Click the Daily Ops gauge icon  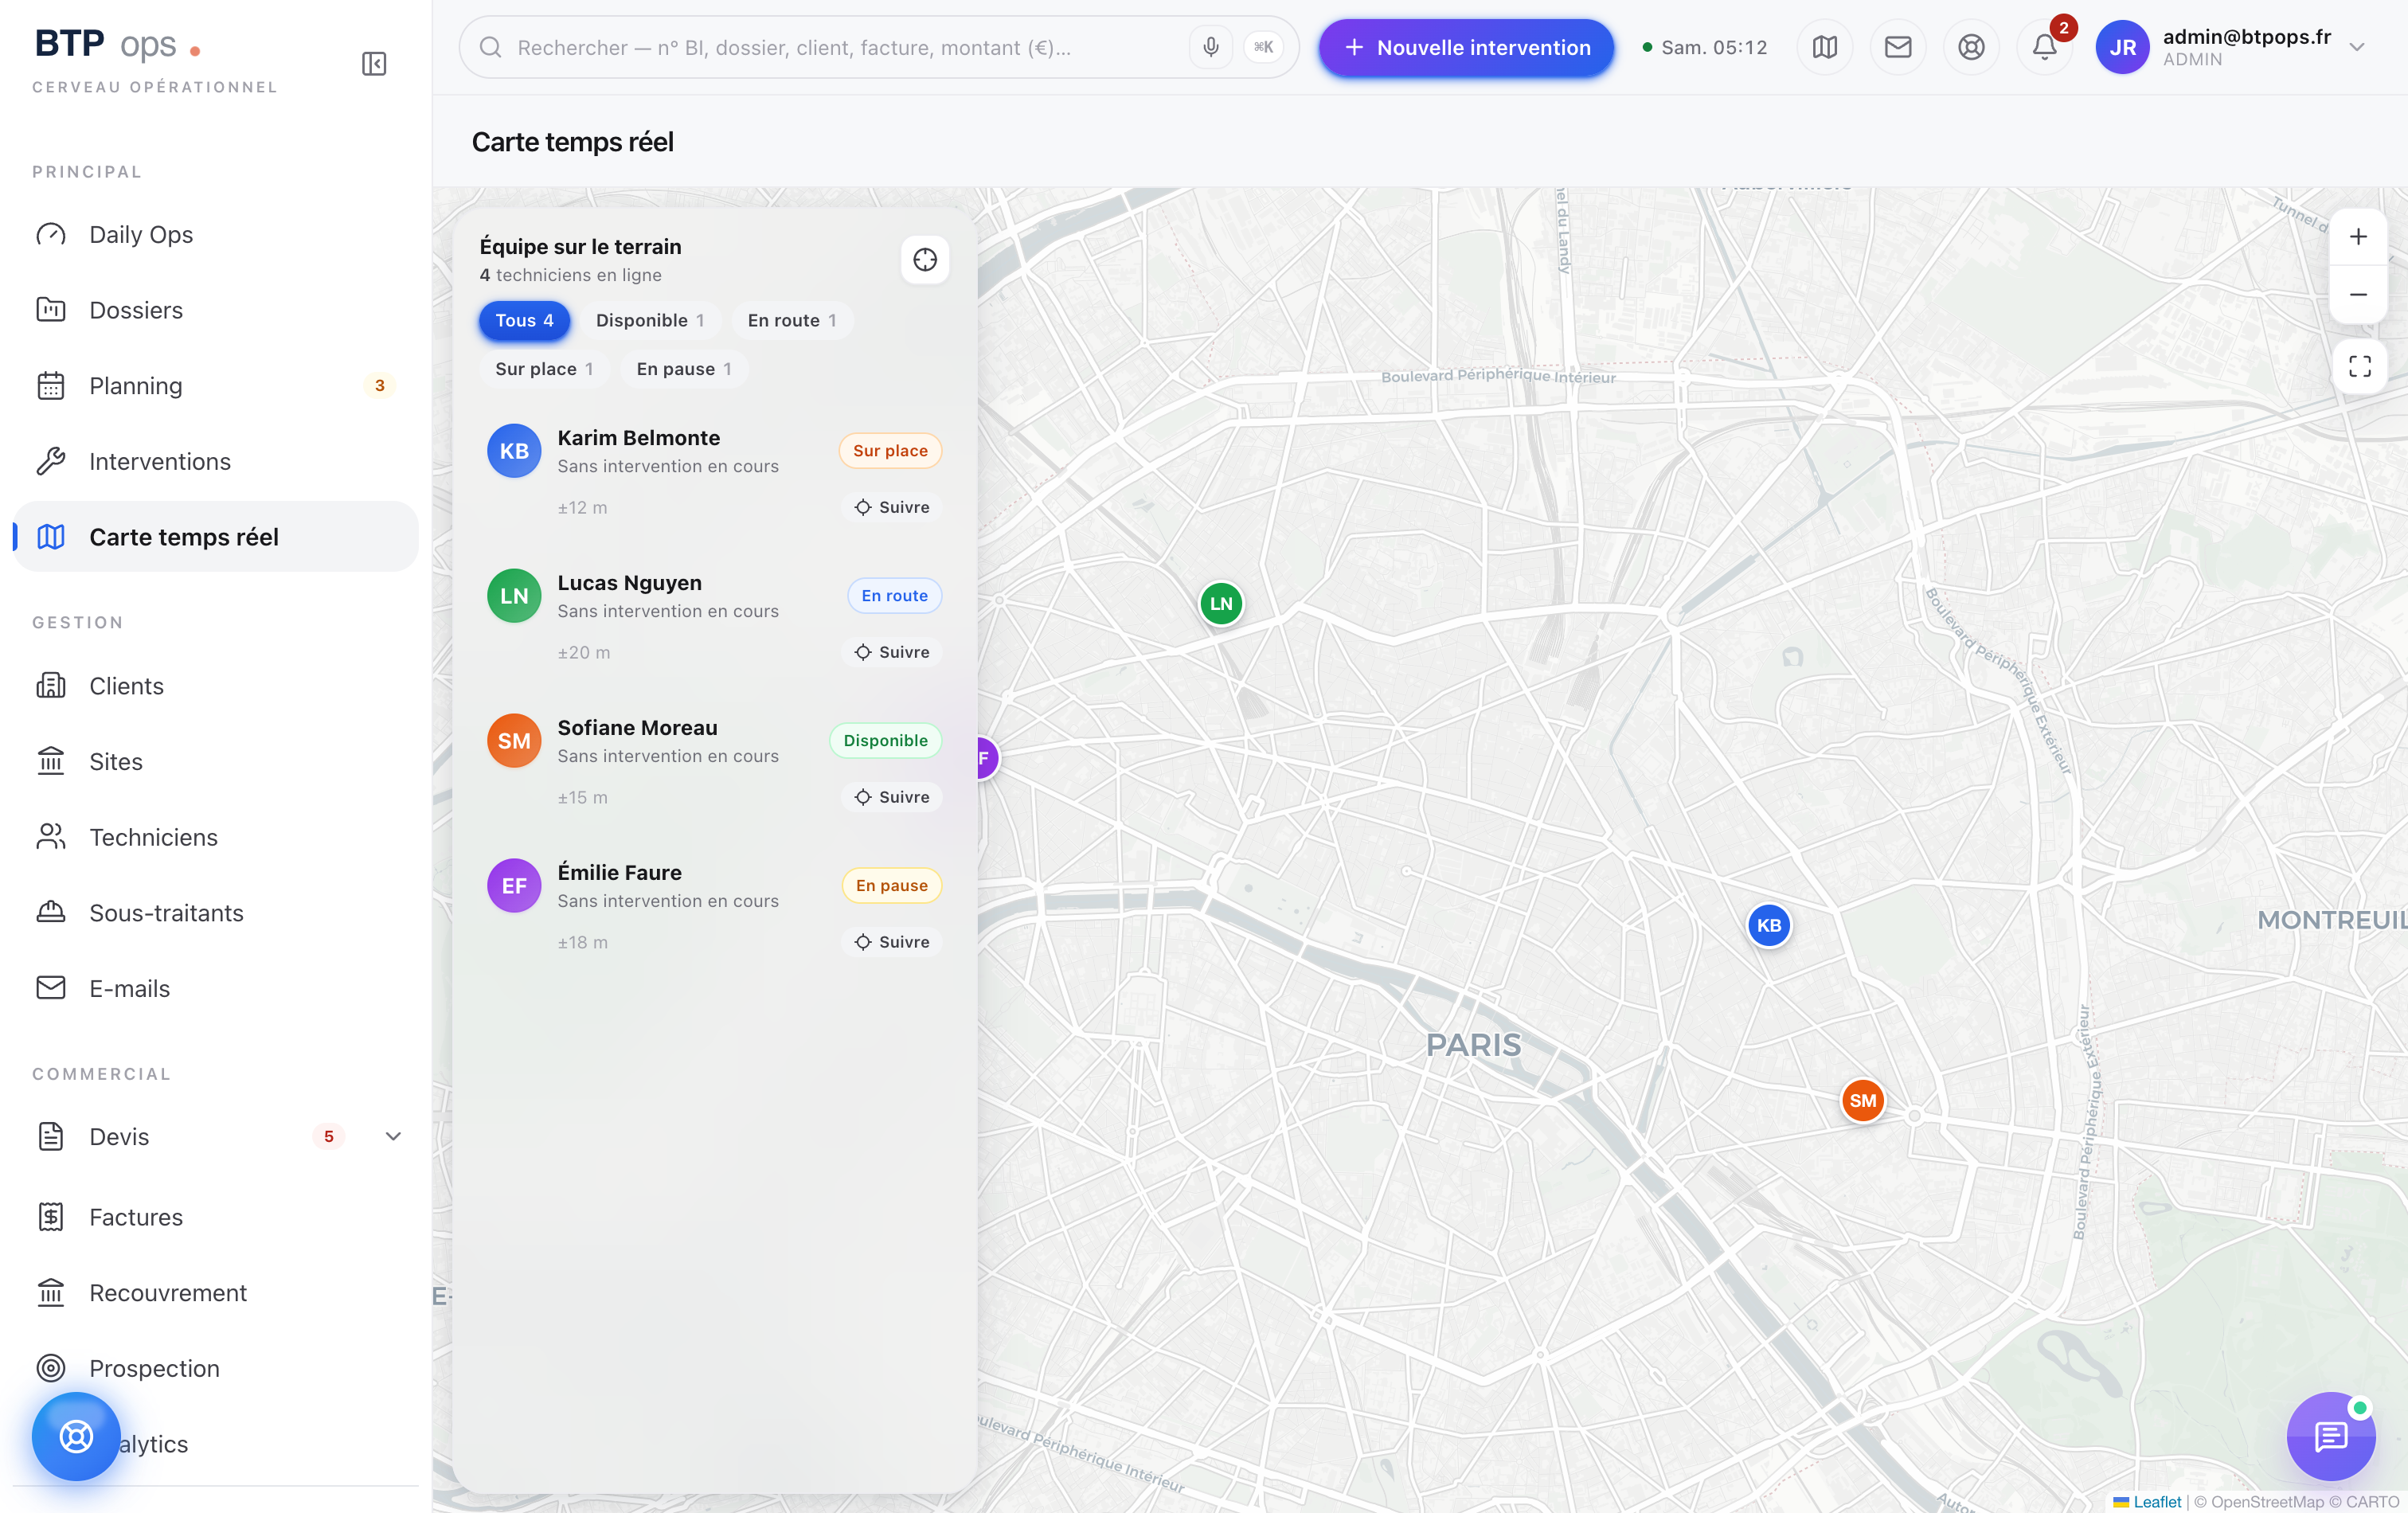click(51, 235)
